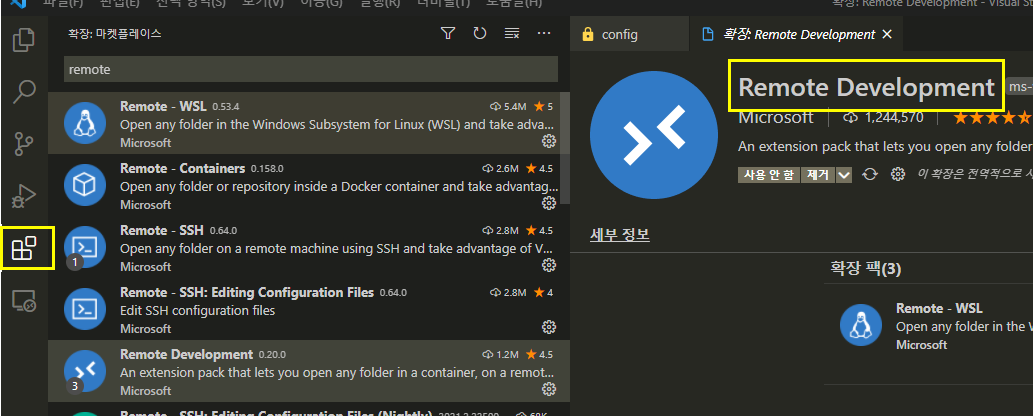Select the Remote Development extension tab
1033x416 pixels.
(x=798, y=34)
